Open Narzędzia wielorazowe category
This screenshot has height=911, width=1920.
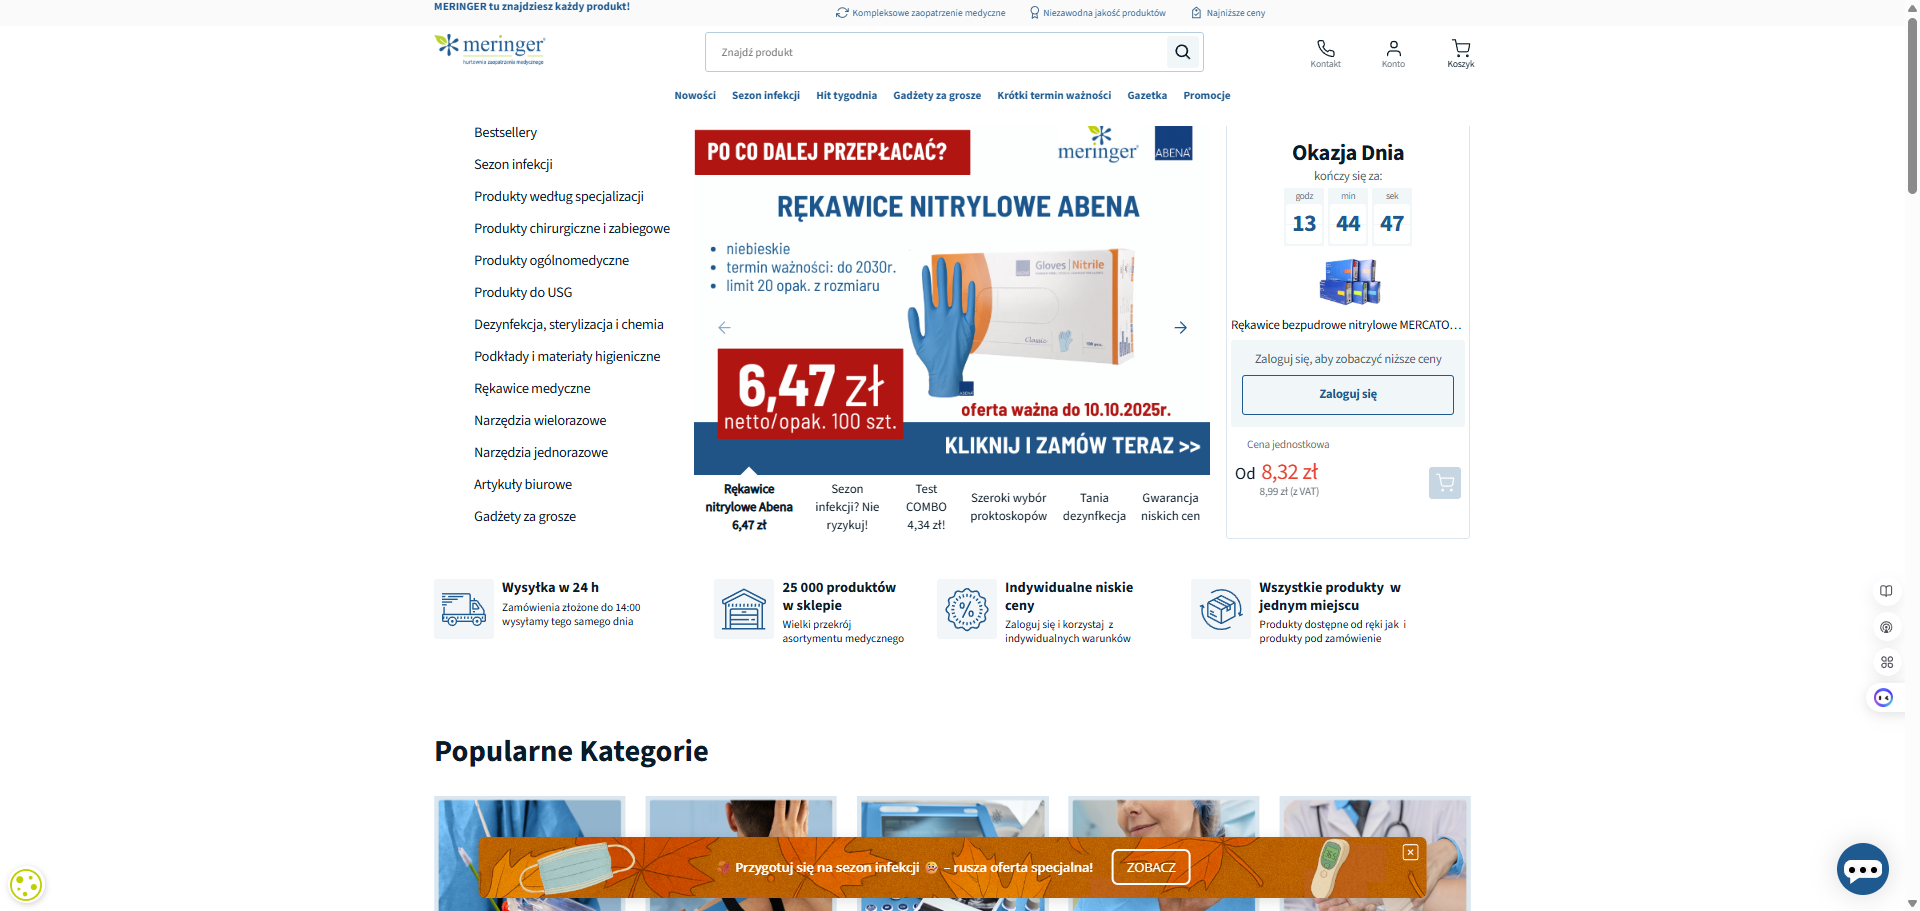click(540, 420)
